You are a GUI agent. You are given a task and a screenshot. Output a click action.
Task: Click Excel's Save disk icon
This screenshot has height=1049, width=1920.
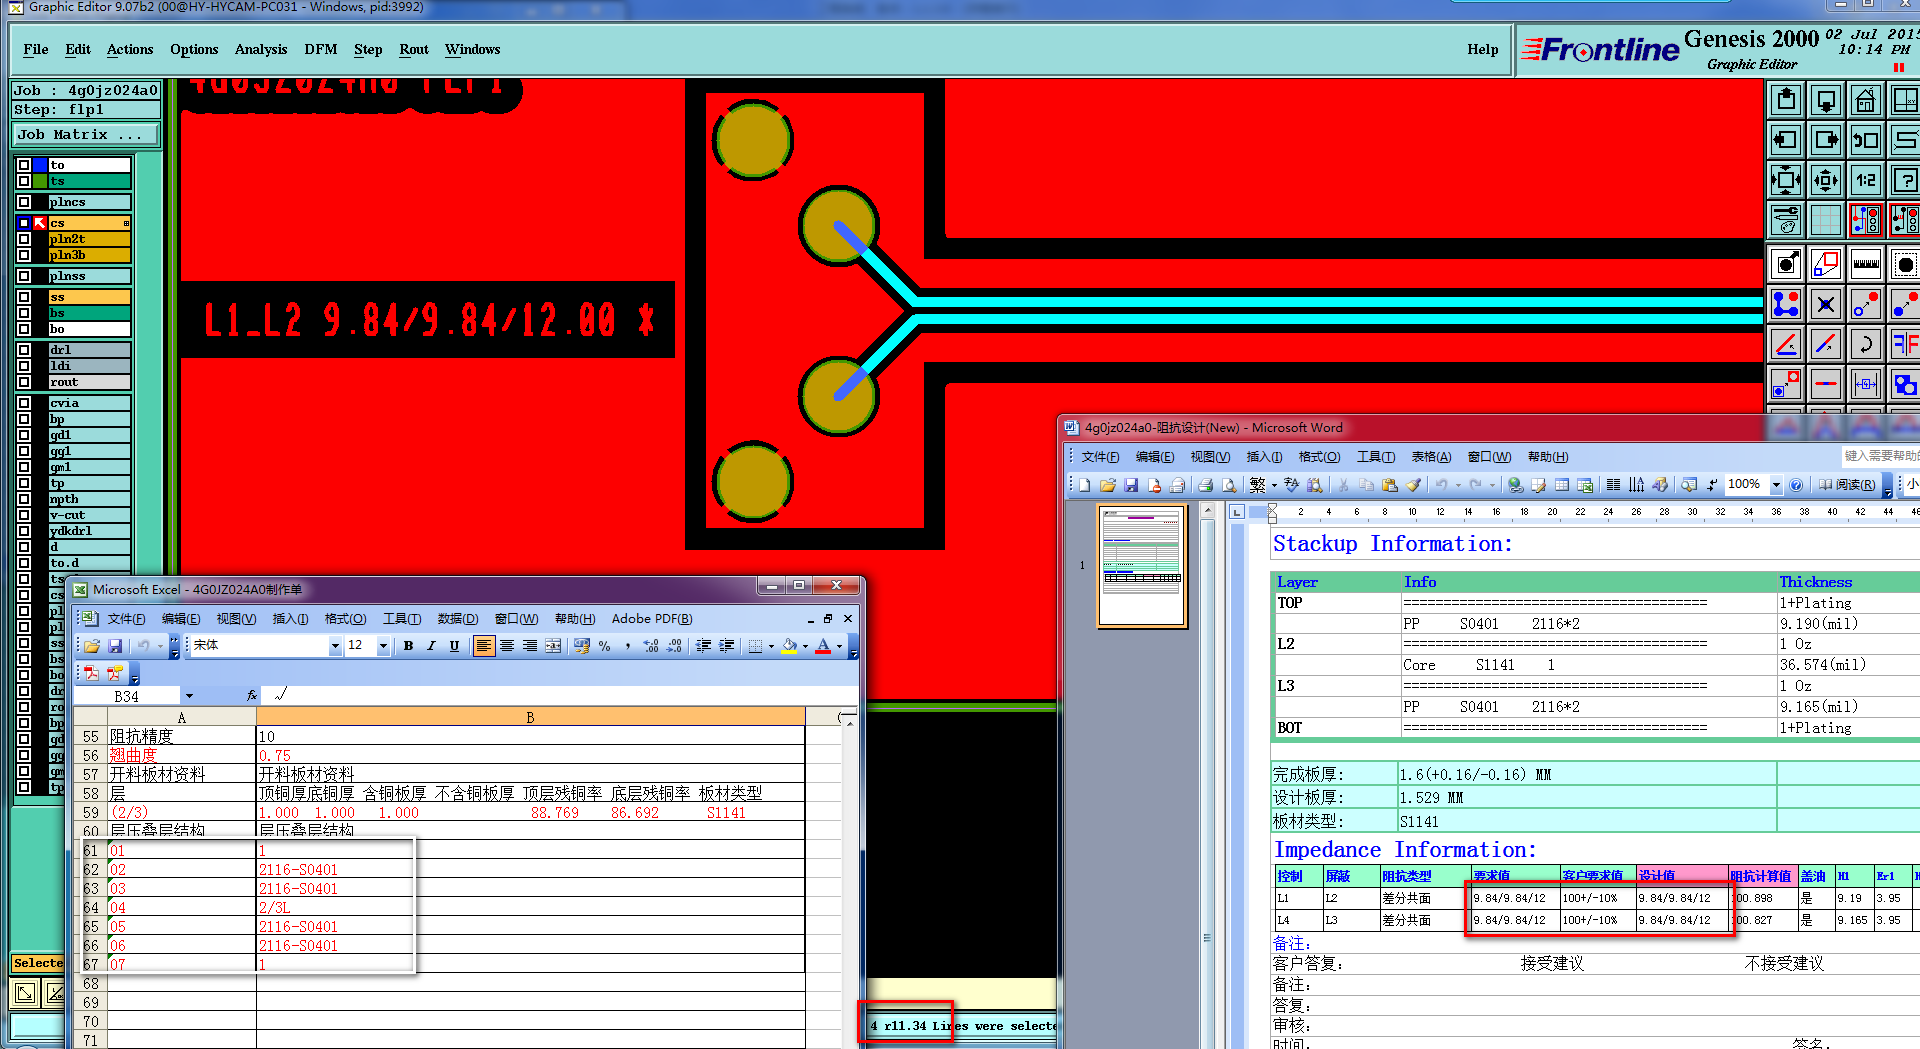(x=114, y=646)
